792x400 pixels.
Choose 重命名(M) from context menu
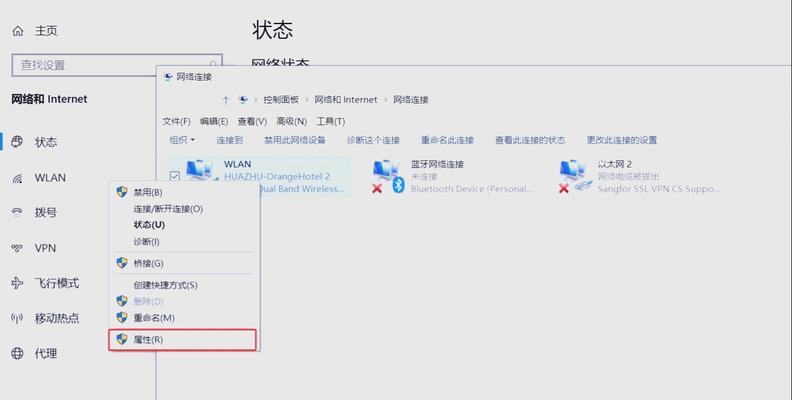pyautogui.click(x=184, y=318)
